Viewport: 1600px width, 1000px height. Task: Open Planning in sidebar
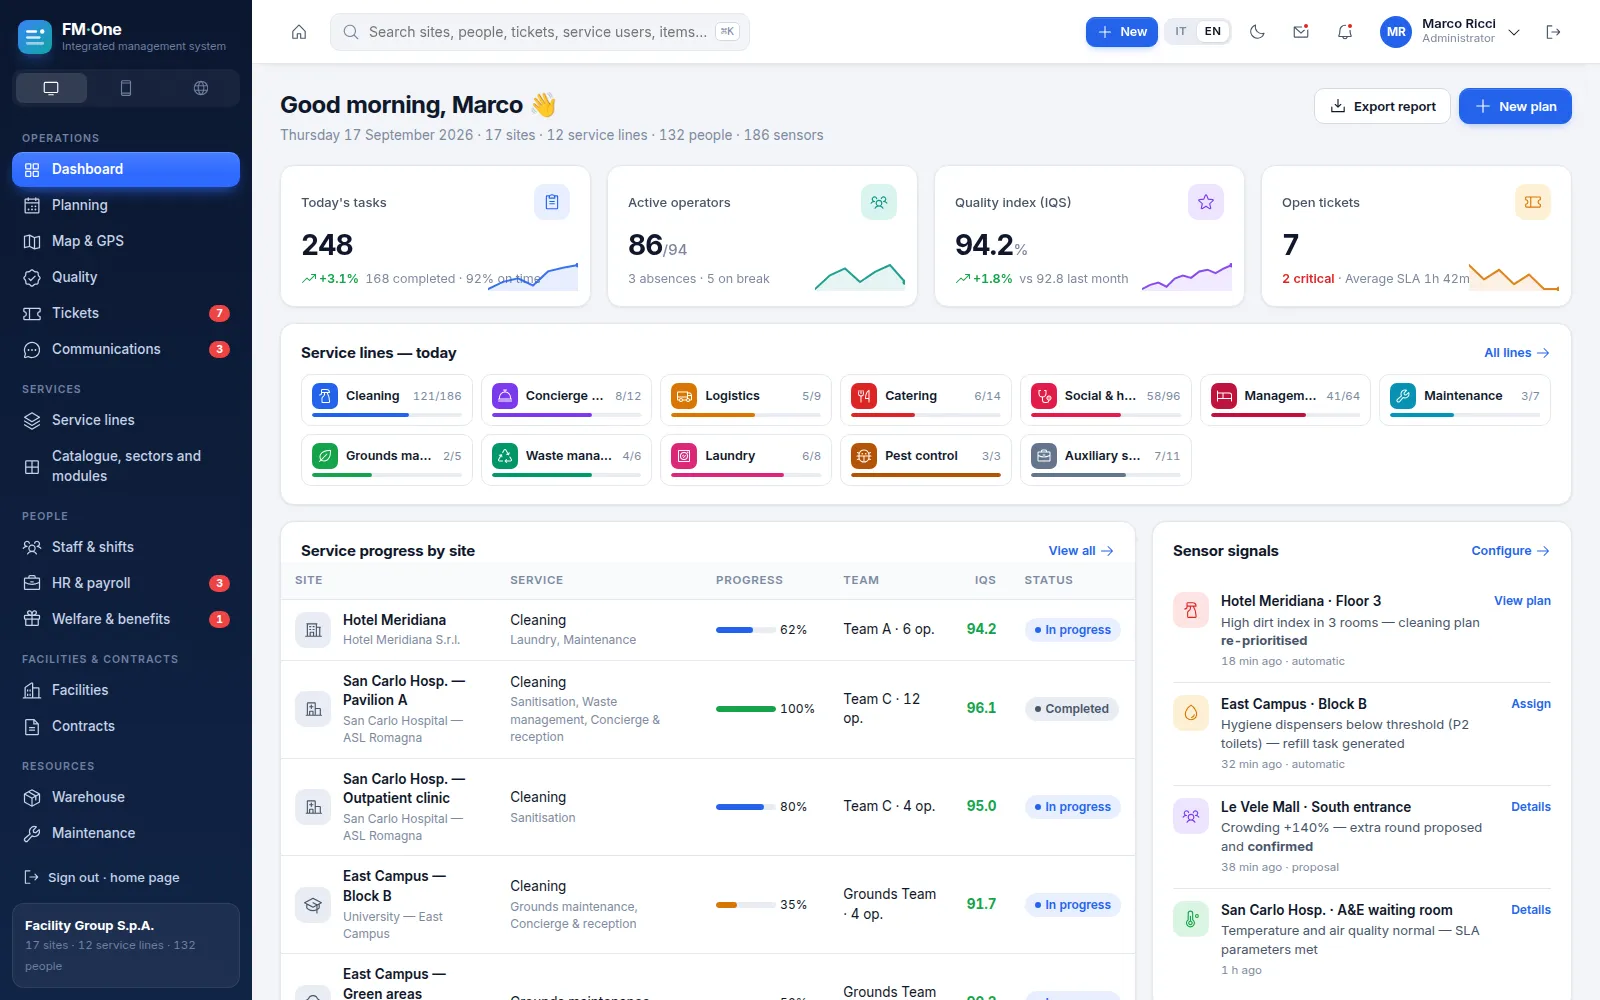point(126,205)
